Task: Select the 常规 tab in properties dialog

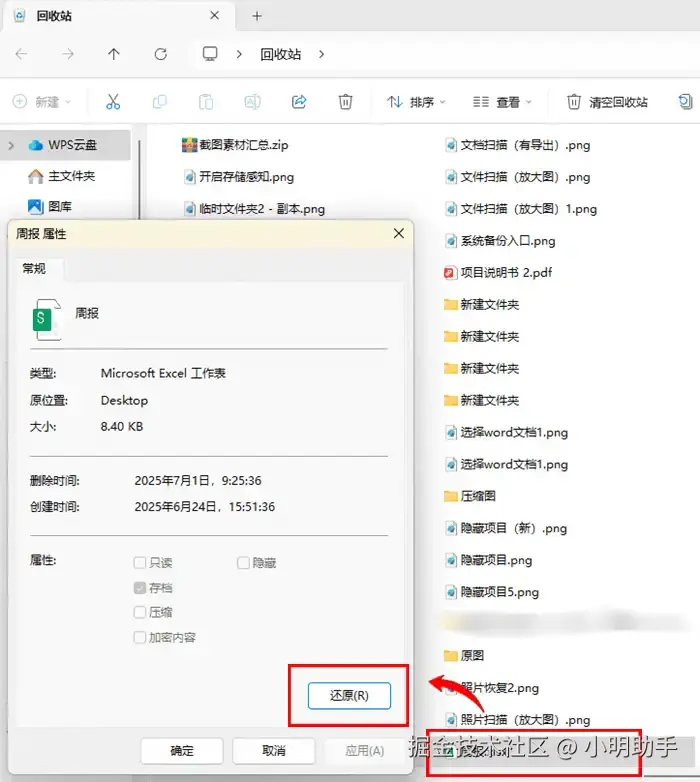Action: pyautogui.click(x=34, y=269)
